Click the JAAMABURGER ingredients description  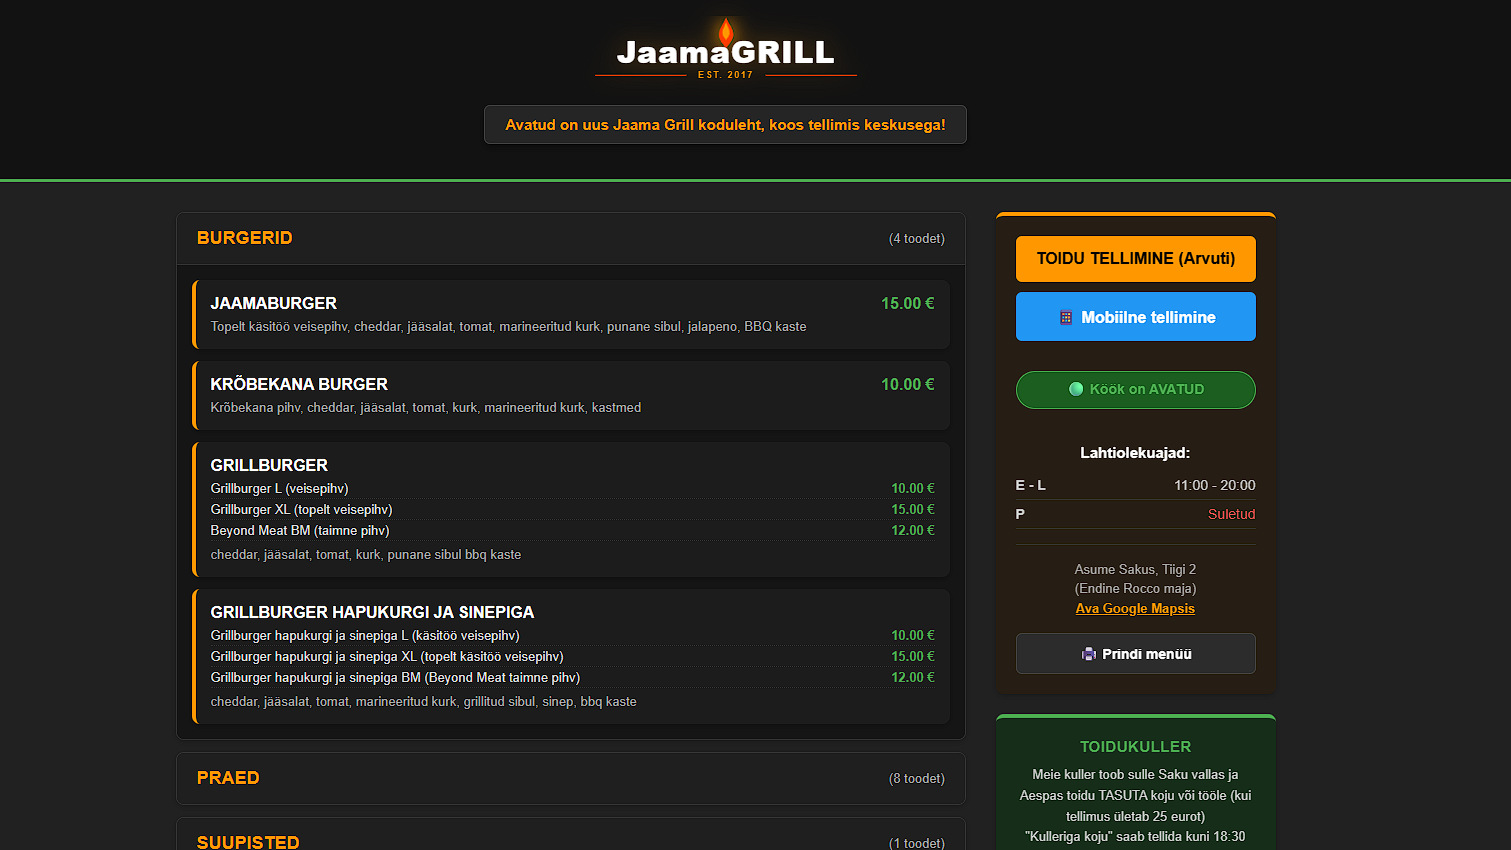[x=508, y=326]
